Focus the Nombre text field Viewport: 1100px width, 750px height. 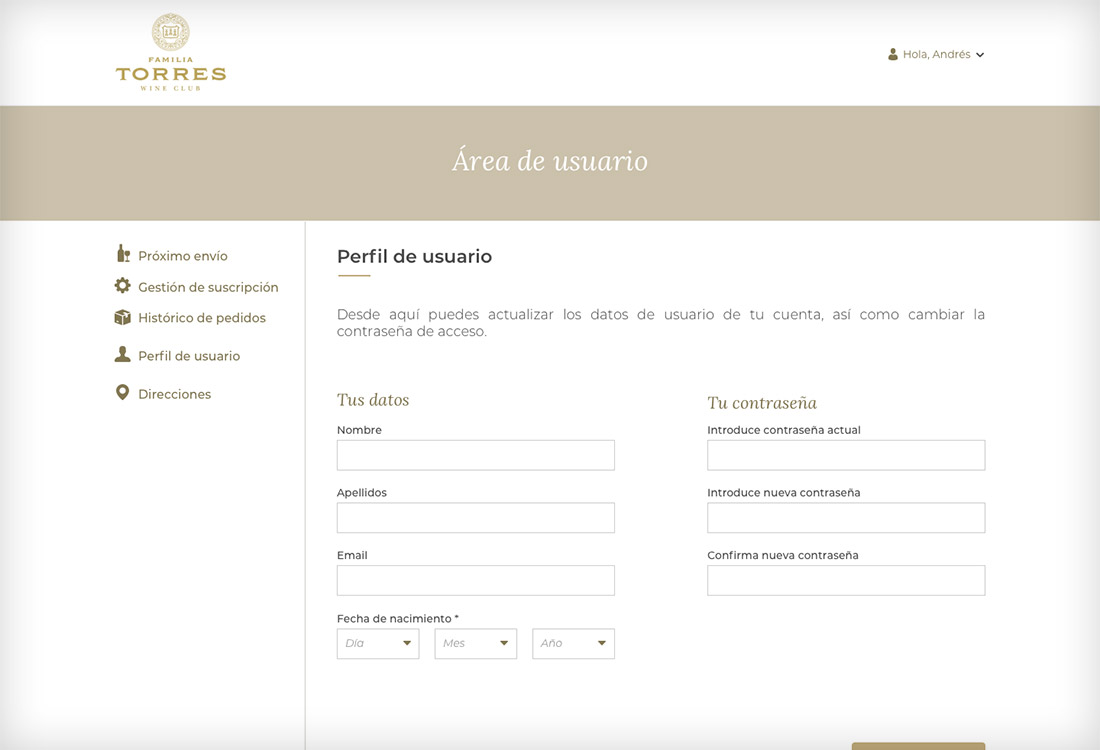click(x=475, y=455)
